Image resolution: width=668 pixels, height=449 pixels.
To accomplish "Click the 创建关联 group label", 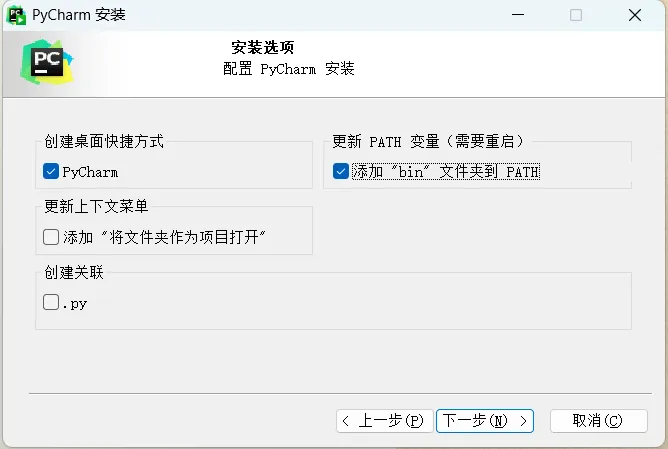I will [x=73, y=272].
